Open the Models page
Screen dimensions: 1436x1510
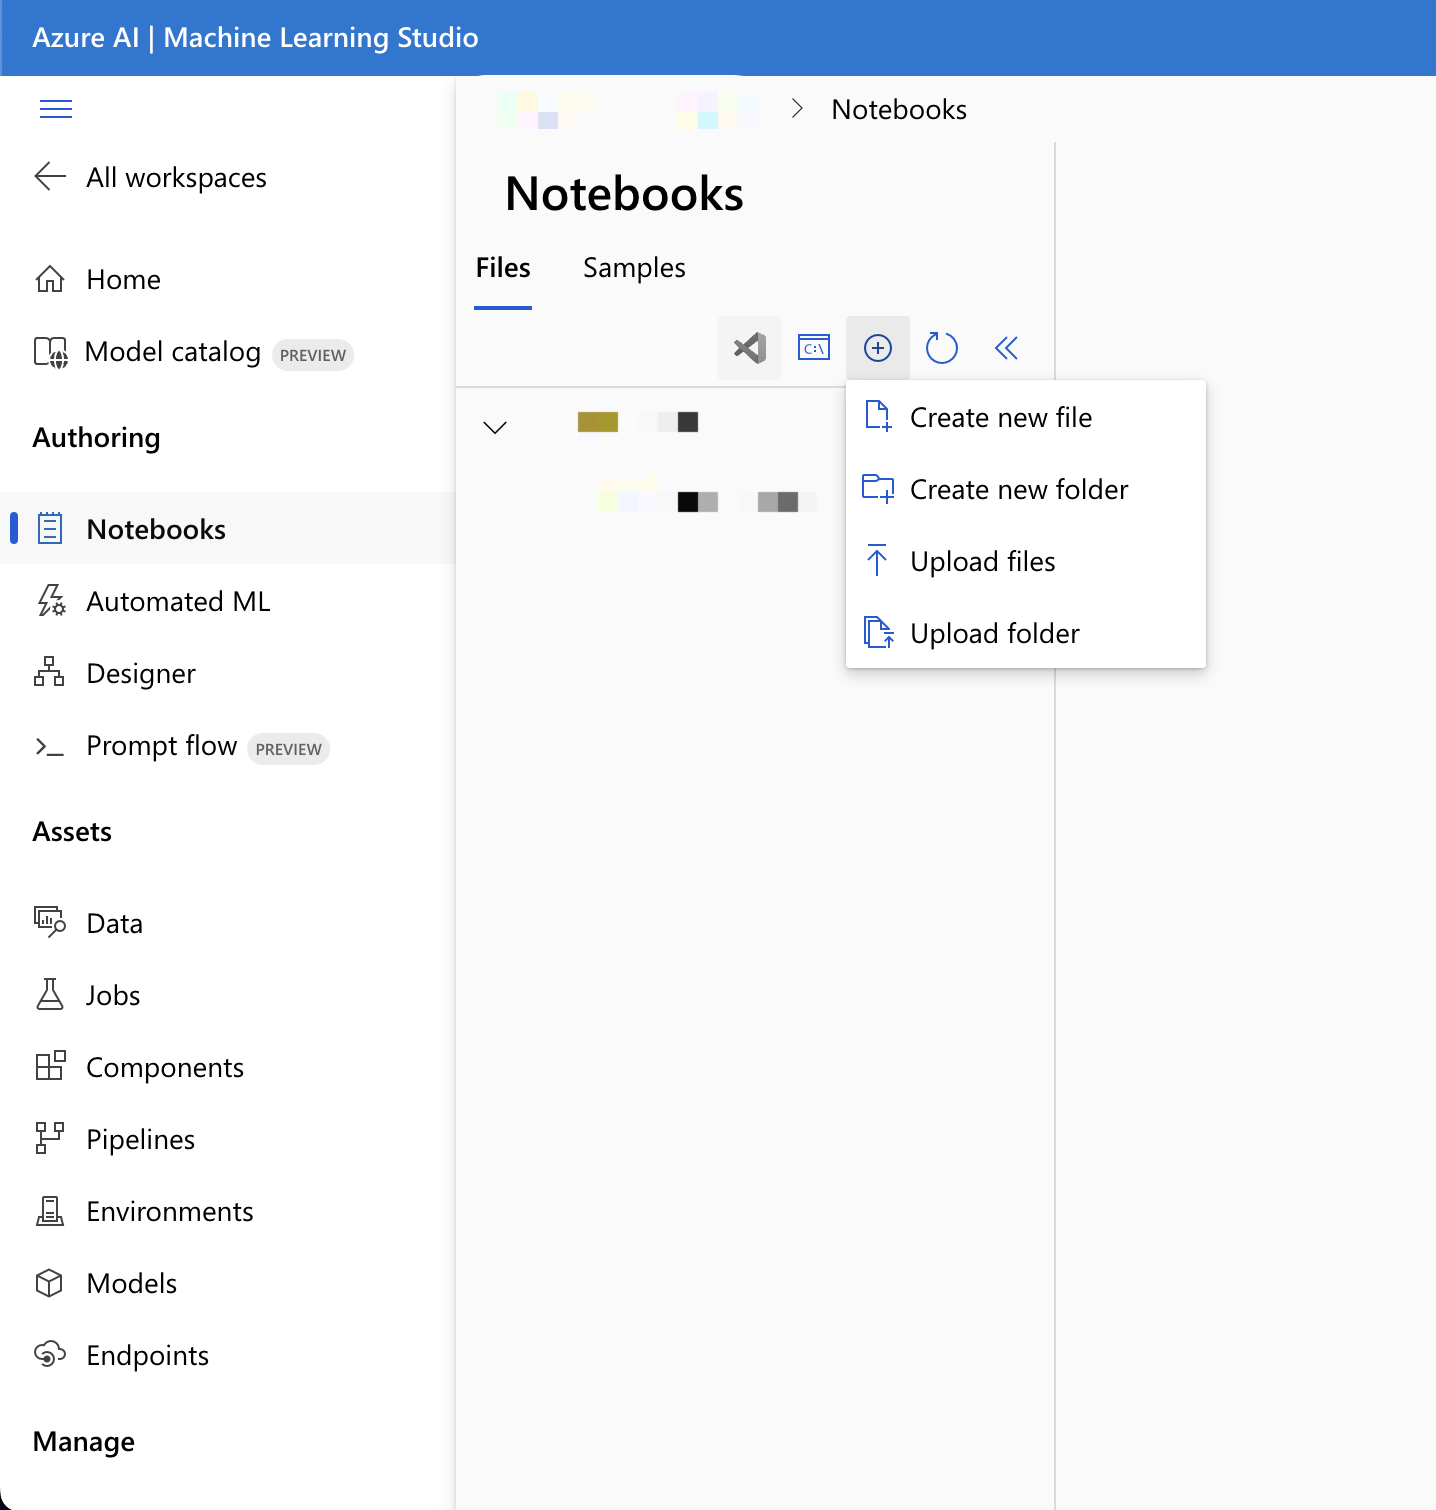[x=131, y=1283]
